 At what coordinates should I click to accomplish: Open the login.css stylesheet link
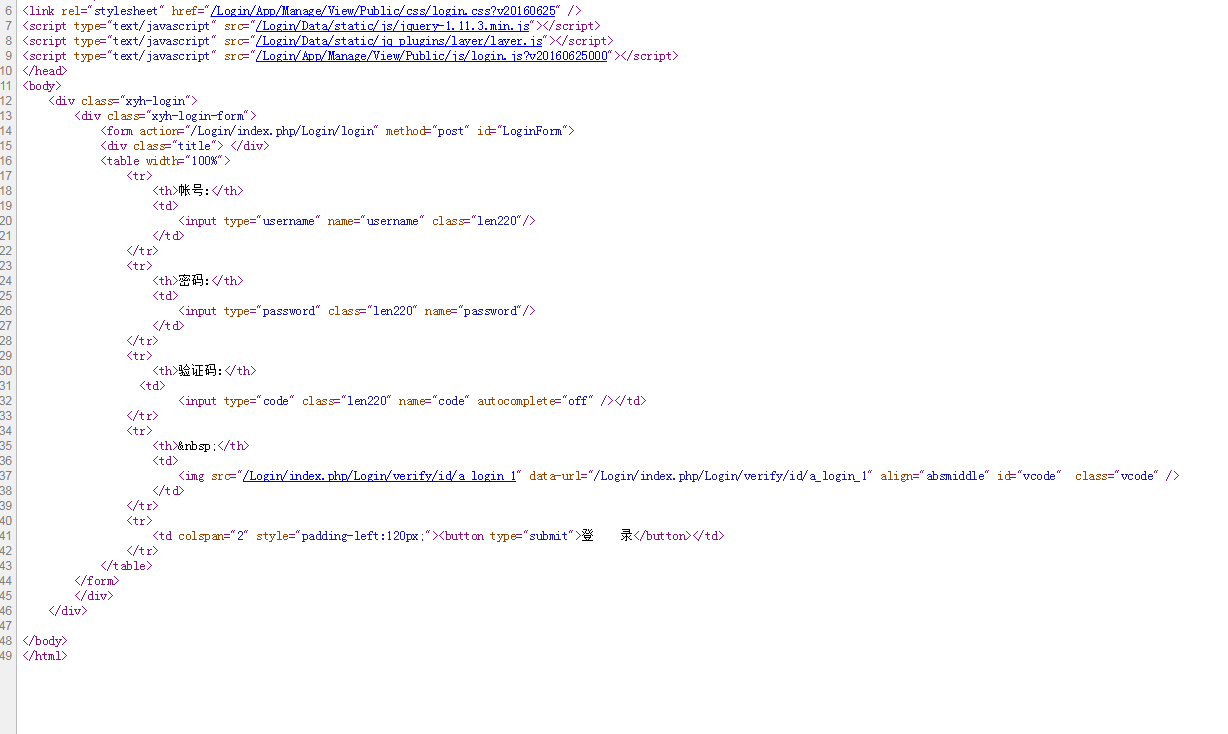click(x=382, y=11)
